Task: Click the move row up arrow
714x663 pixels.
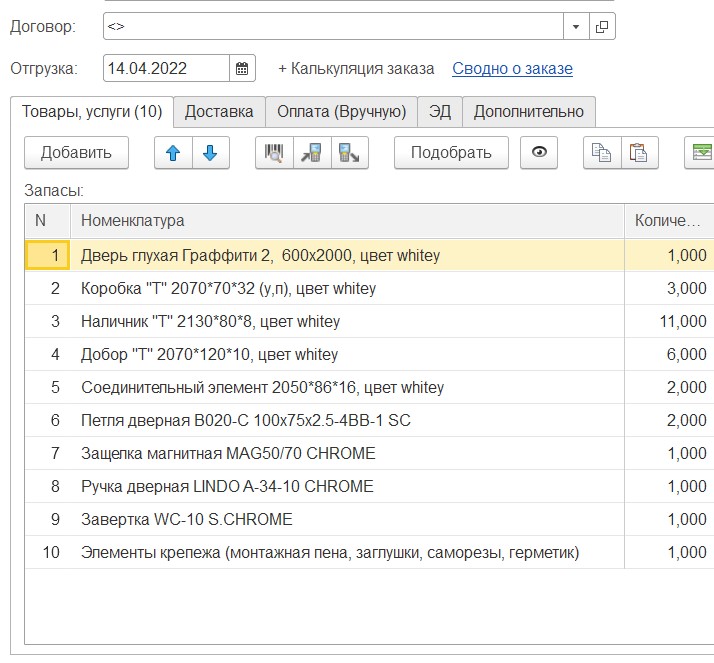Action: [x=173, y=153]
